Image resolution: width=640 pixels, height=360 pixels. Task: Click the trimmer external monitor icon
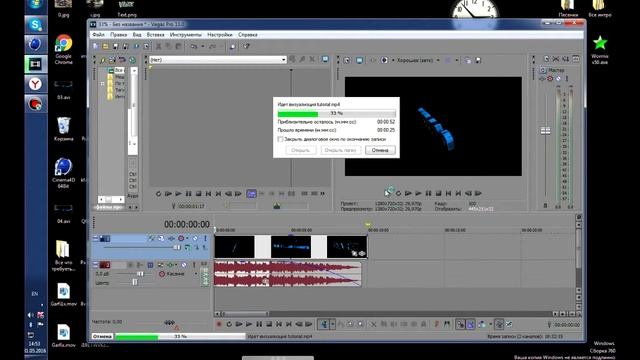[x=325, y=60]
